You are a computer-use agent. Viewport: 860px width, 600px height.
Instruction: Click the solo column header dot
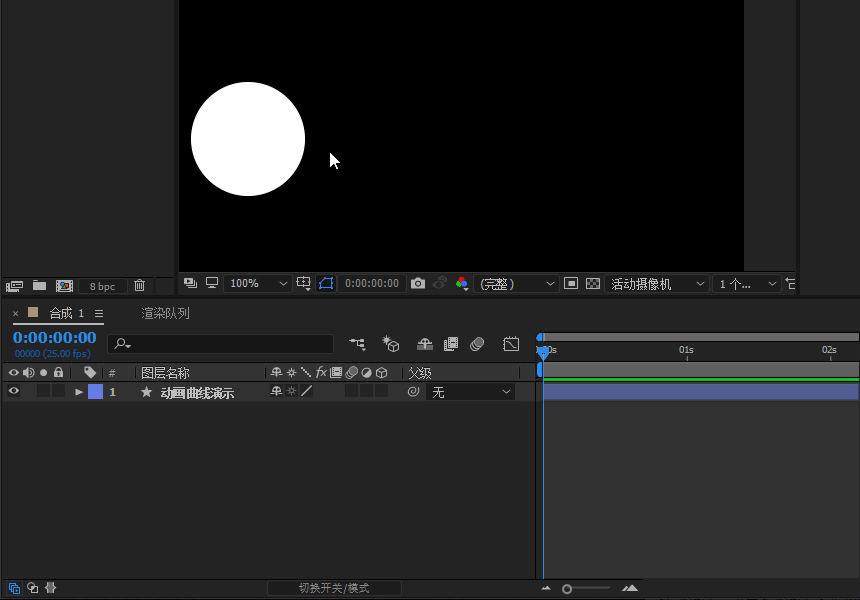click(x=43, y=372)
